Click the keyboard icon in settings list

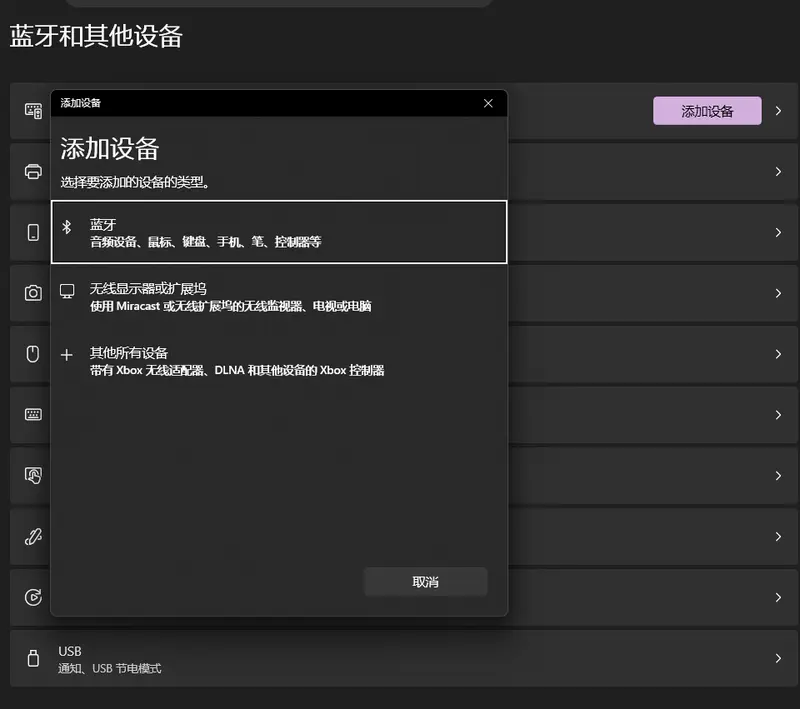point(33,414)
